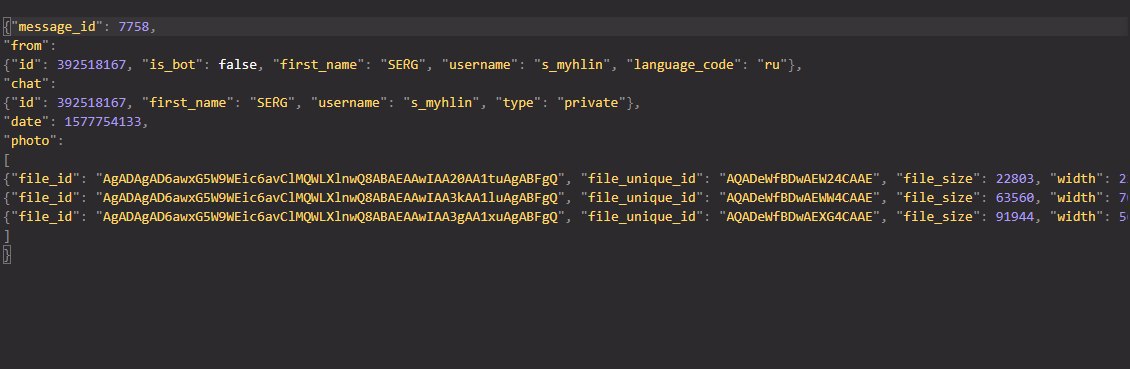Click the opening square bracket
Screen dimensions: 1130x369
(6, 159)
